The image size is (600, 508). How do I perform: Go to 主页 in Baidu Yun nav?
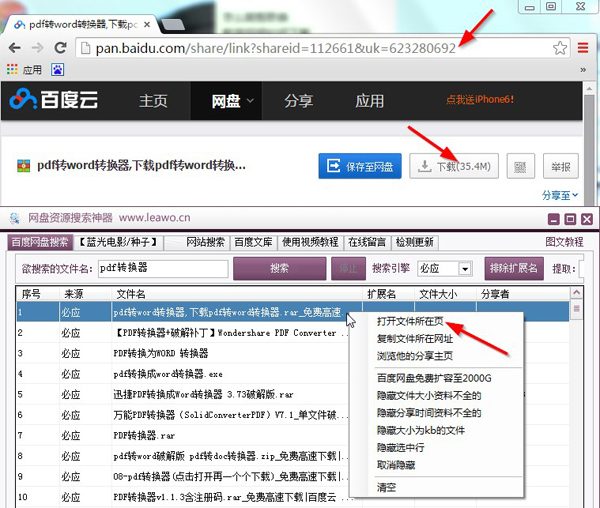pos(153,101)
